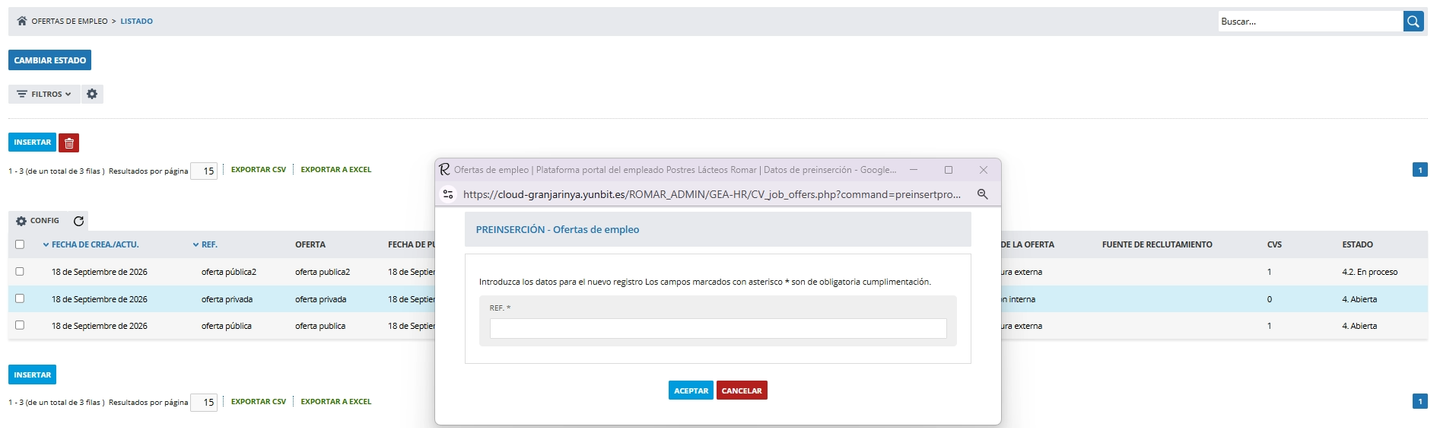Click the magnifier search button
Viewport: 1440px width, 428px height.
[1413, 21]
